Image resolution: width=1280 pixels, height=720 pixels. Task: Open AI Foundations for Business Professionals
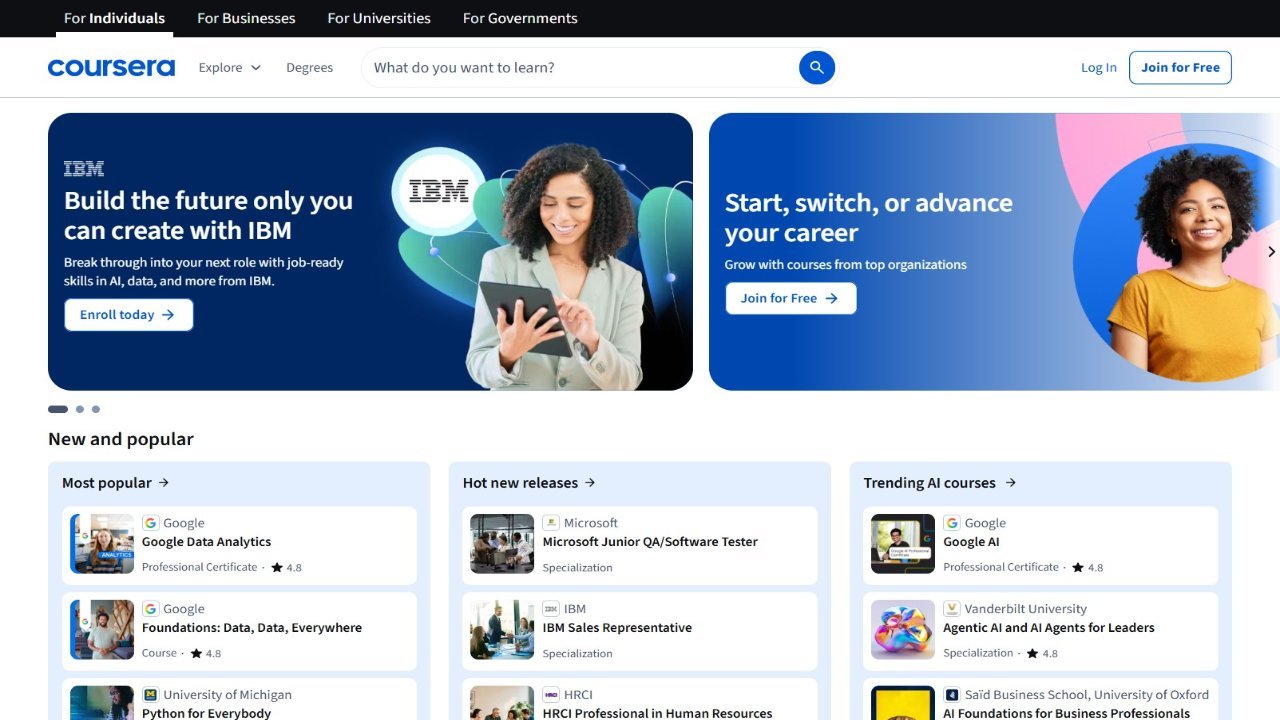[1066, 713]
